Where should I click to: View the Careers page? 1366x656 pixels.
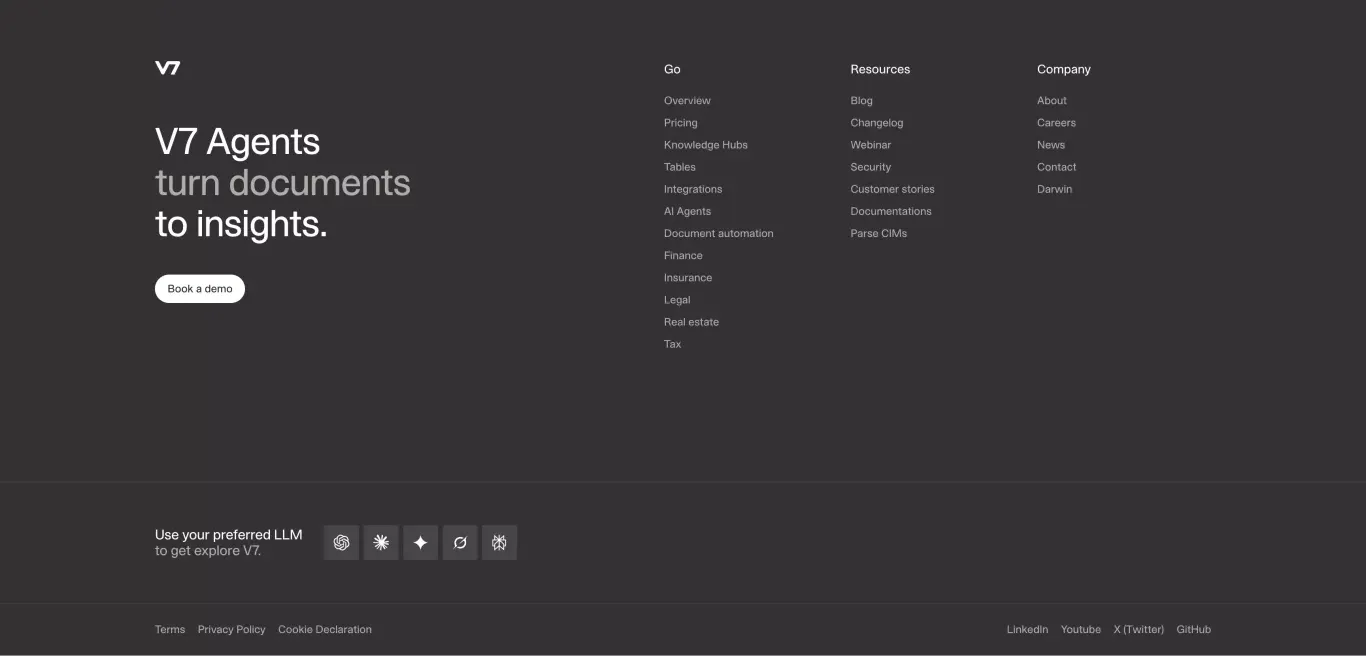click(1056, 123)
